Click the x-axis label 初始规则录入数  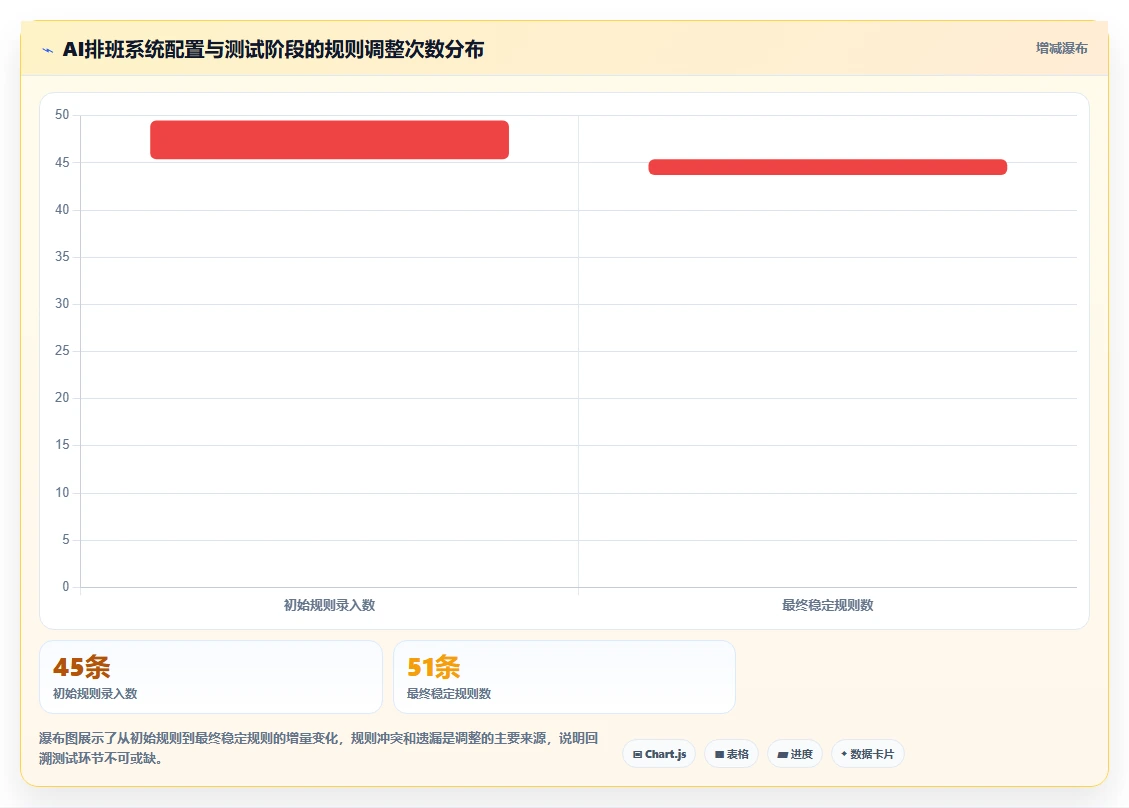tap(330, 605)
